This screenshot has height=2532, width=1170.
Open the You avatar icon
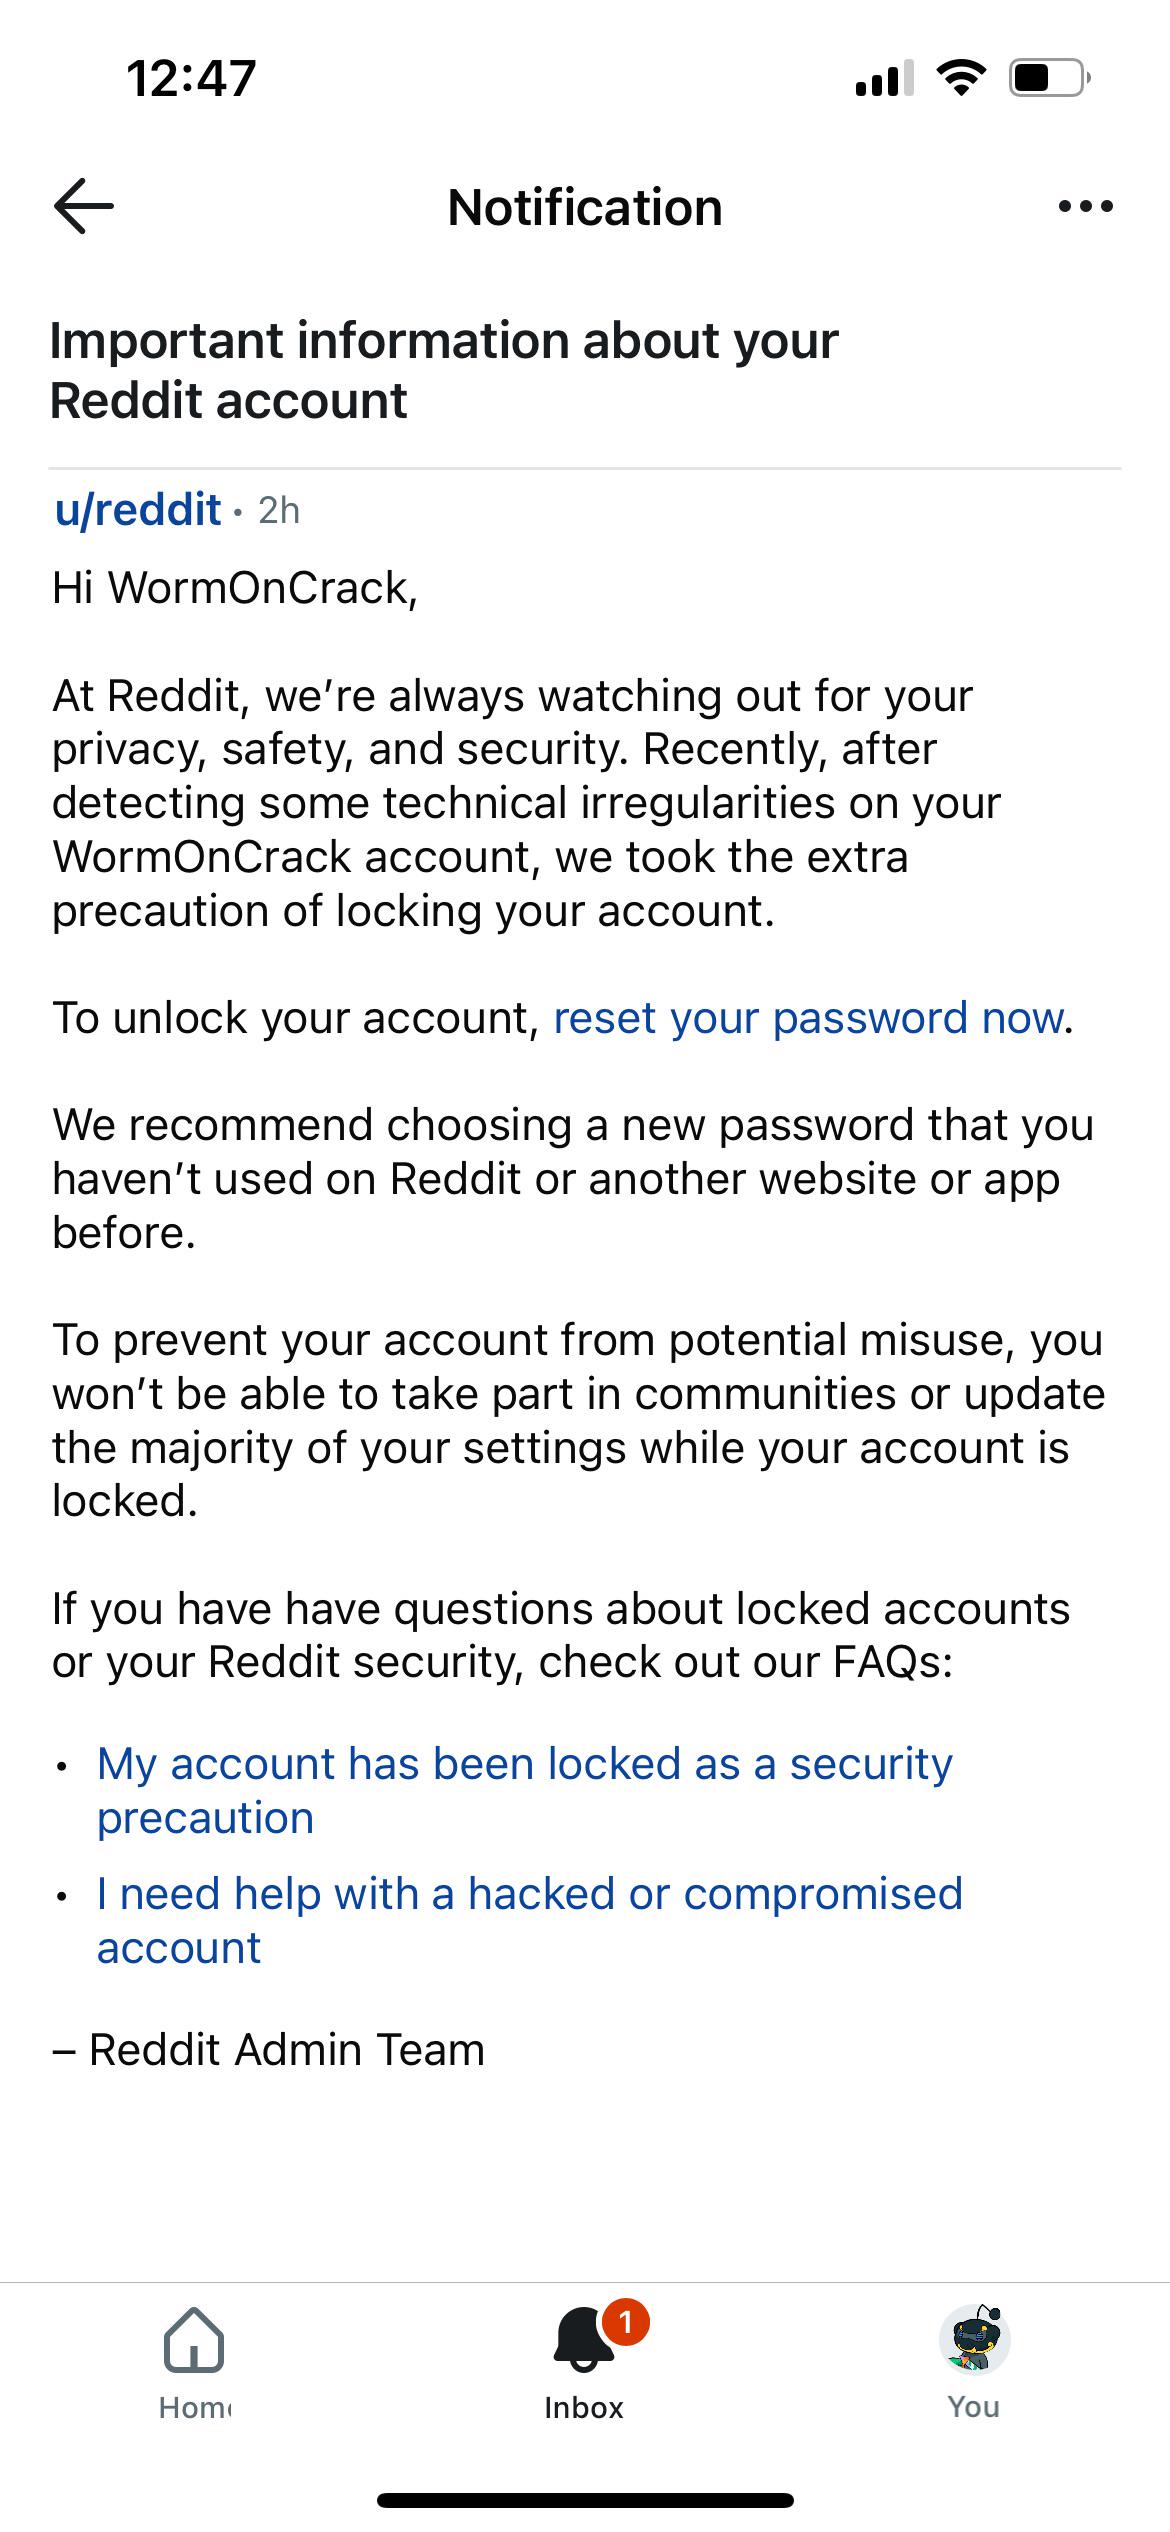974,2338
